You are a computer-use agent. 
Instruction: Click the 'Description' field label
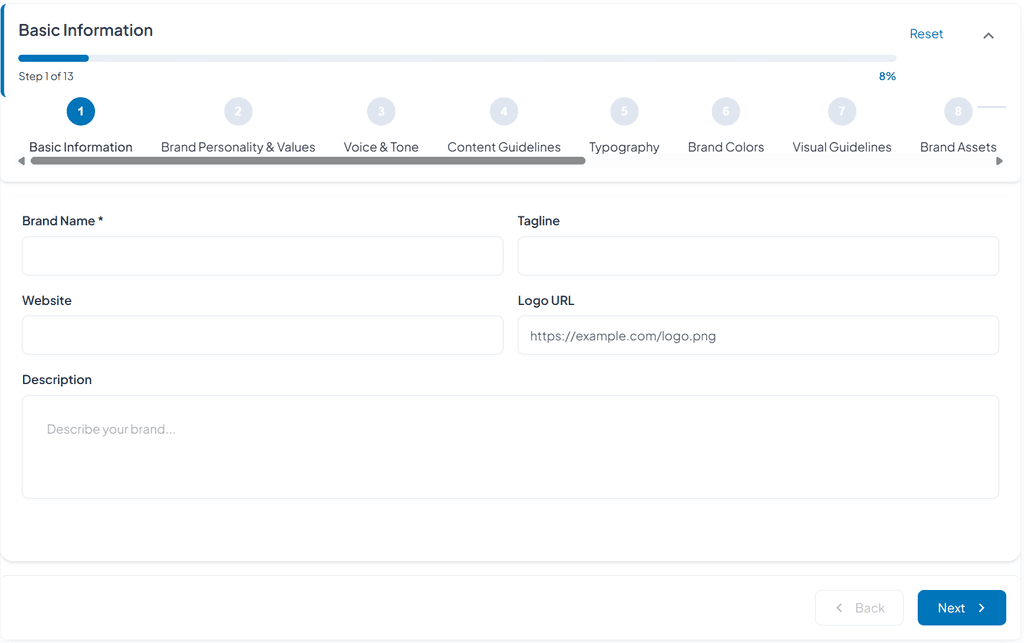[57, 380]
